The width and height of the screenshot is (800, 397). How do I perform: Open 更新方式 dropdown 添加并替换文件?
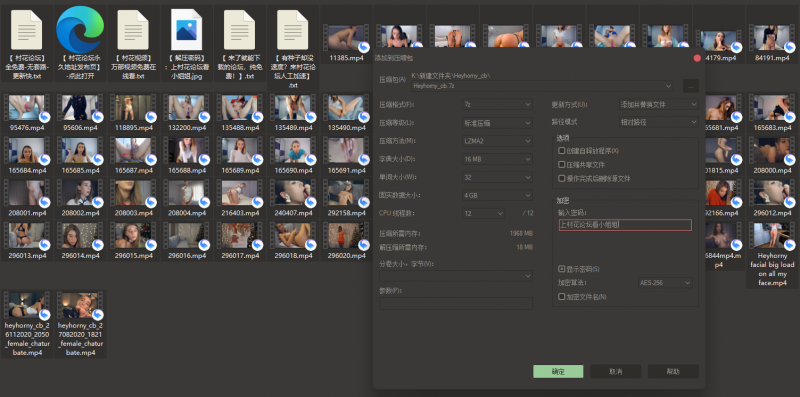pos(658,104)
